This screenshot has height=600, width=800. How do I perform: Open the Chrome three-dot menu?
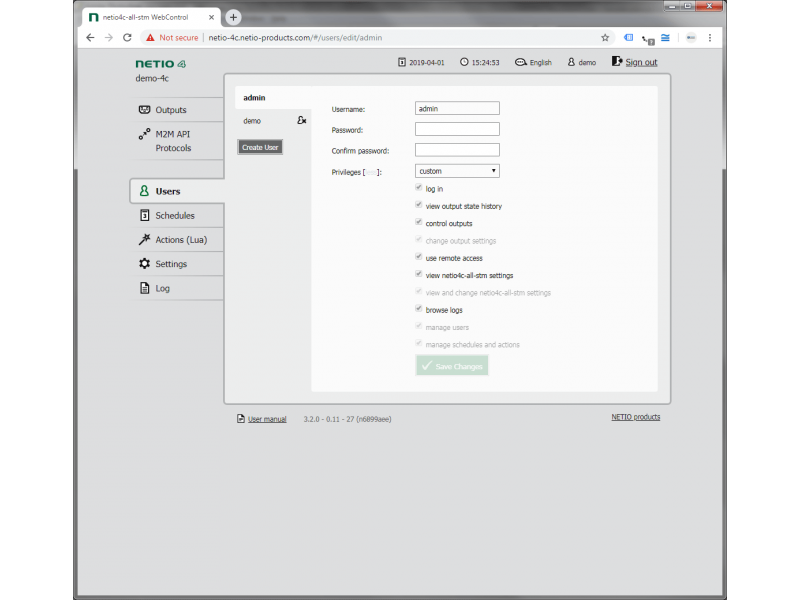710,38
